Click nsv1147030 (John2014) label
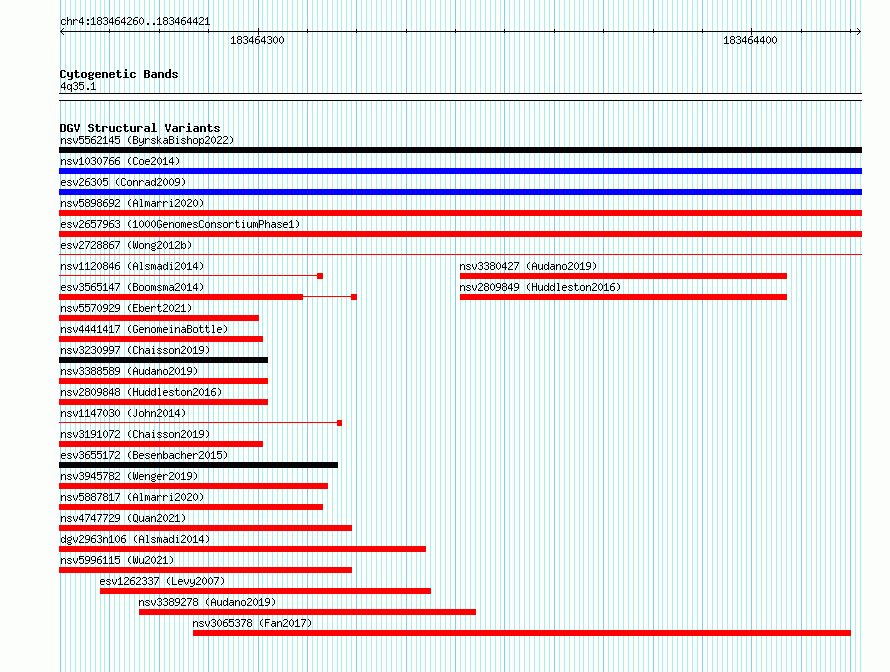890x672 pixels. coord(123,413)
